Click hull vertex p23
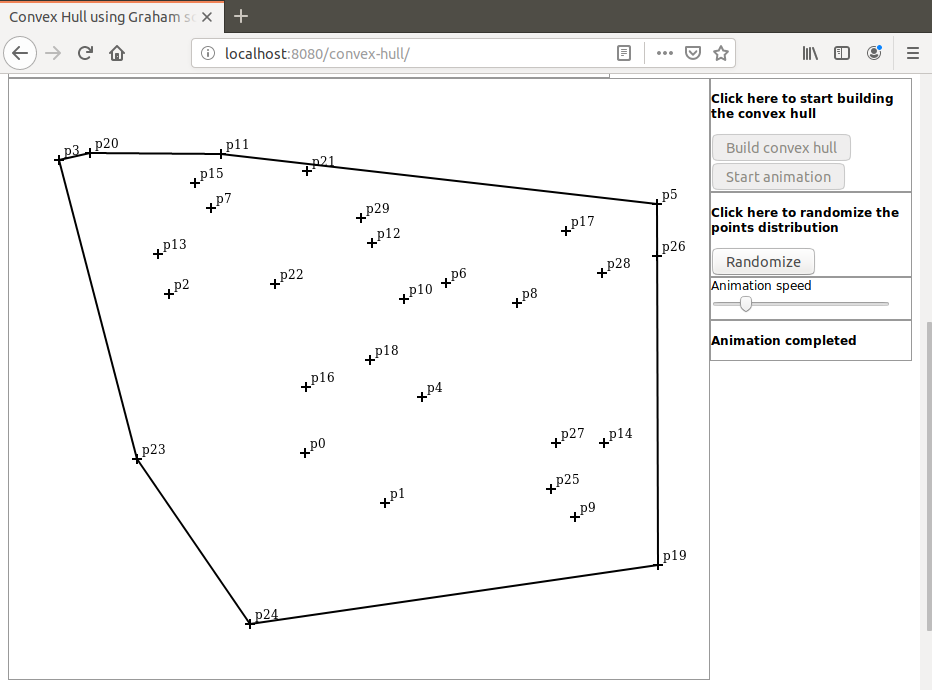 tap(137, 459)
